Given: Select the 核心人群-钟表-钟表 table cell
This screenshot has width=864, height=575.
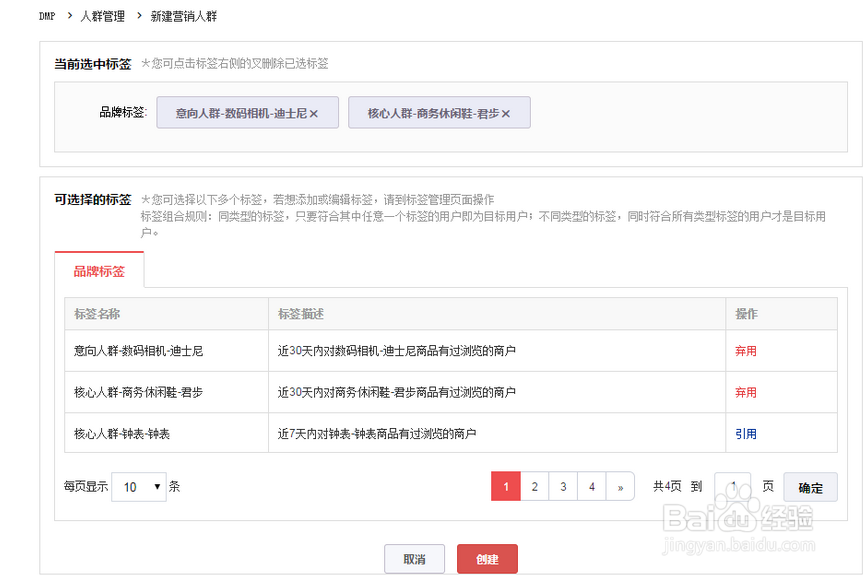Looking at the screenshot, I should coord(166,433).
